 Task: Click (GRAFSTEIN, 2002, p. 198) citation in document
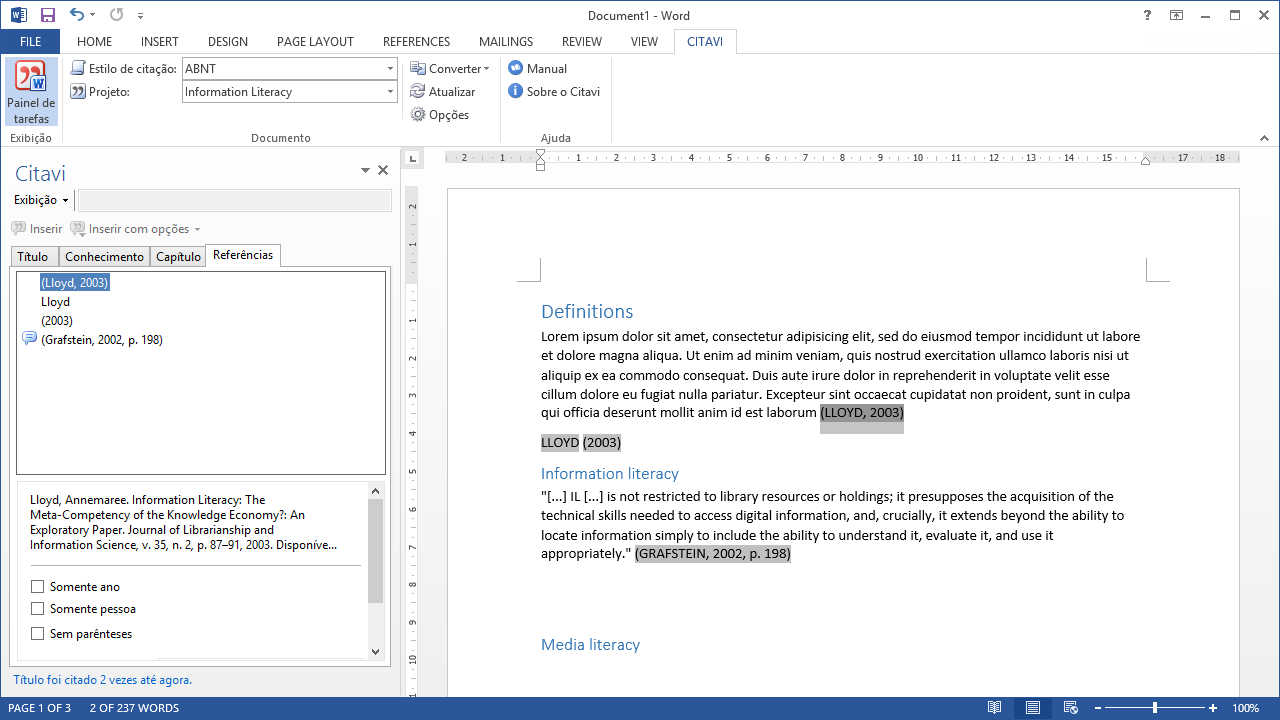pyautogui.click(x=713, y=553)
